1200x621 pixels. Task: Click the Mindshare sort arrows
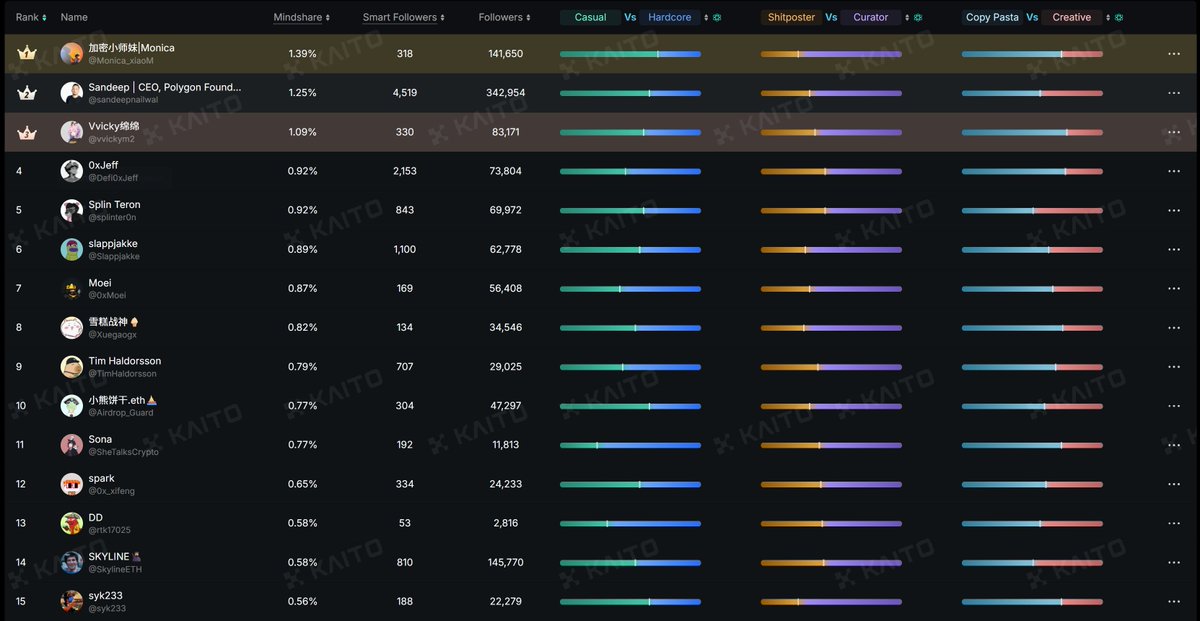point(328,18)
